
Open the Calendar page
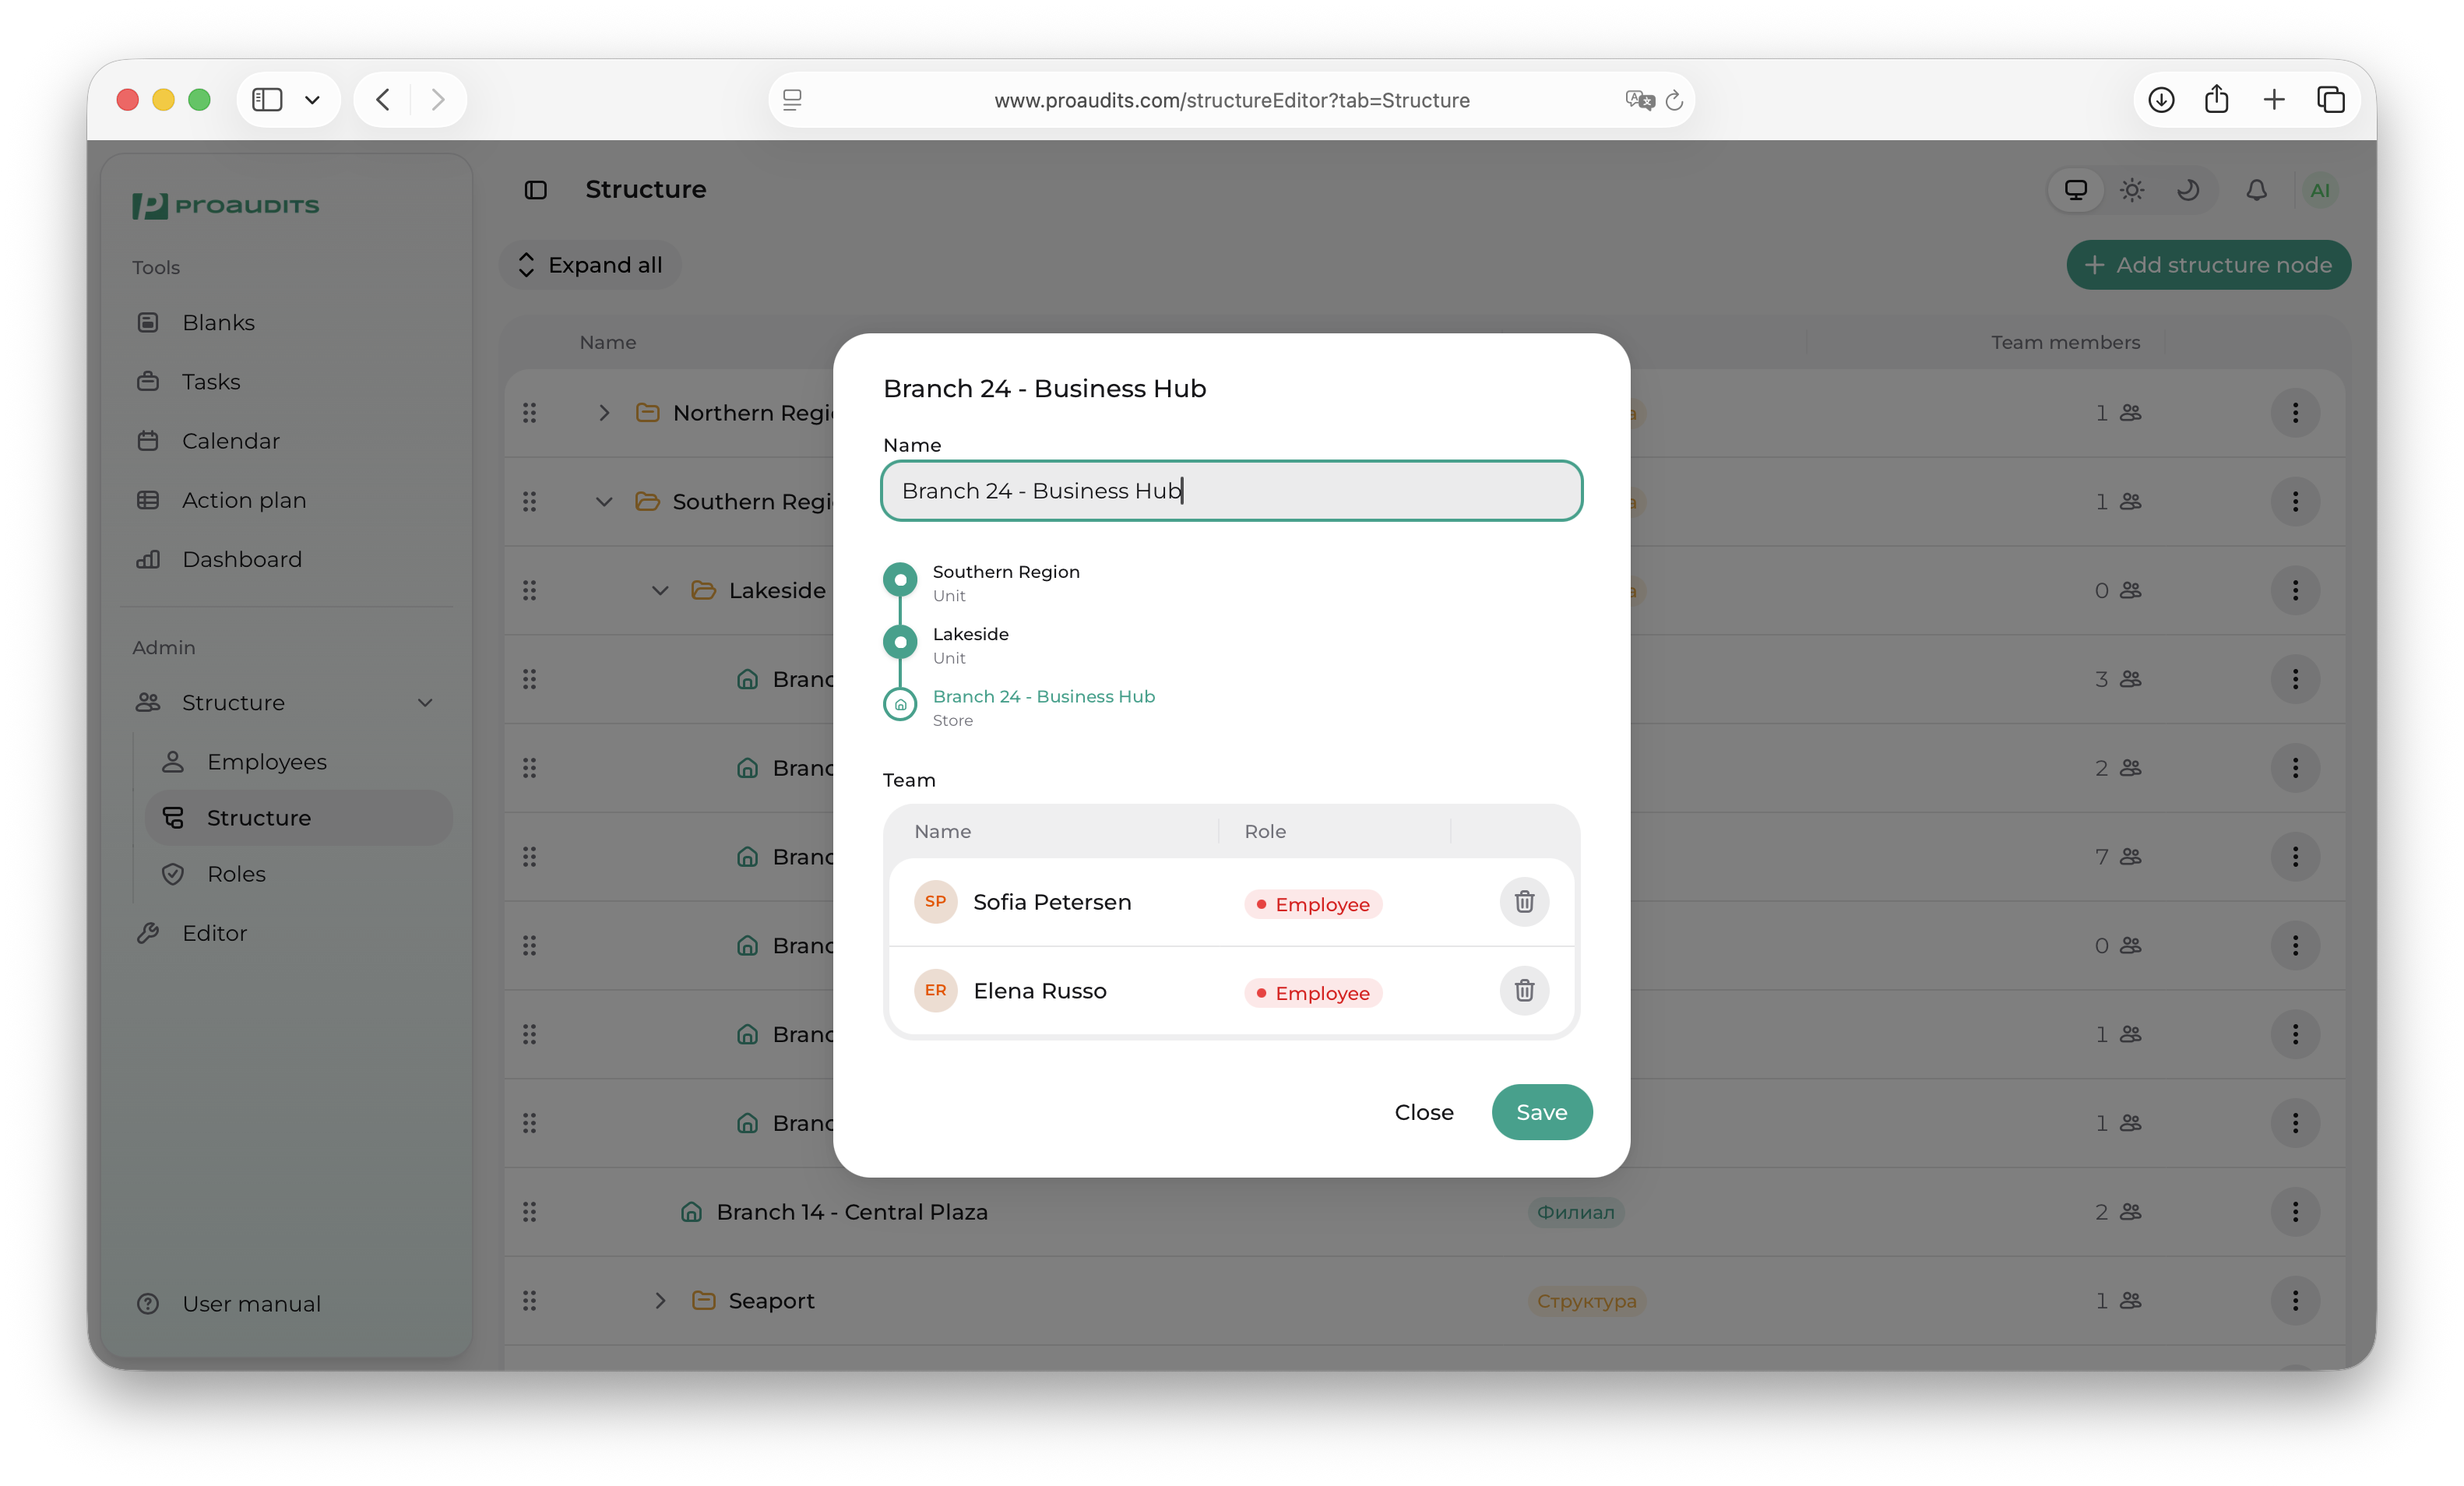[230, 441]
